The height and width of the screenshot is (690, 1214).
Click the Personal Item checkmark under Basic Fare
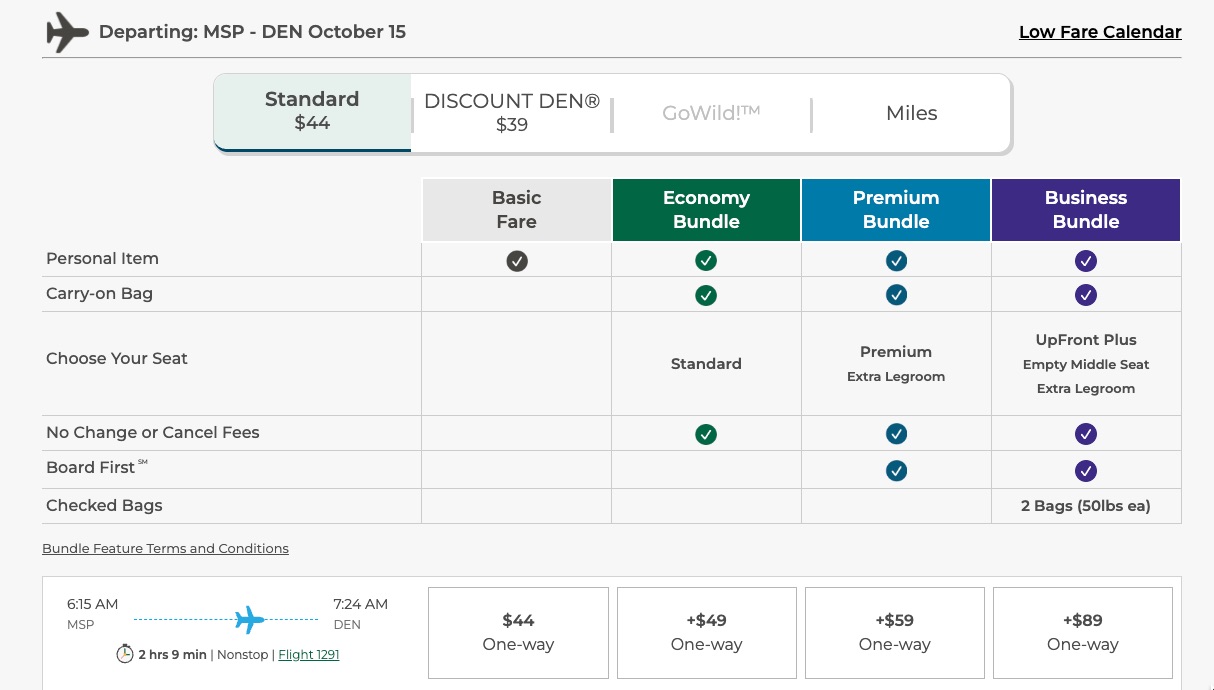click(x=517, y=261)
